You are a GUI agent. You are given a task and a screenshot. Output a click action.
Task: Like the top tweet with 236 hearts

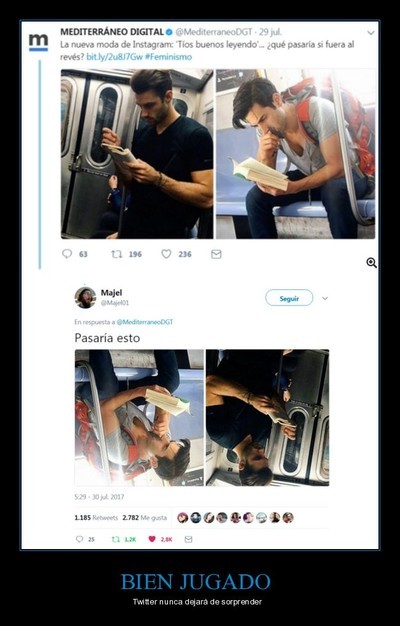pos(166,254)
